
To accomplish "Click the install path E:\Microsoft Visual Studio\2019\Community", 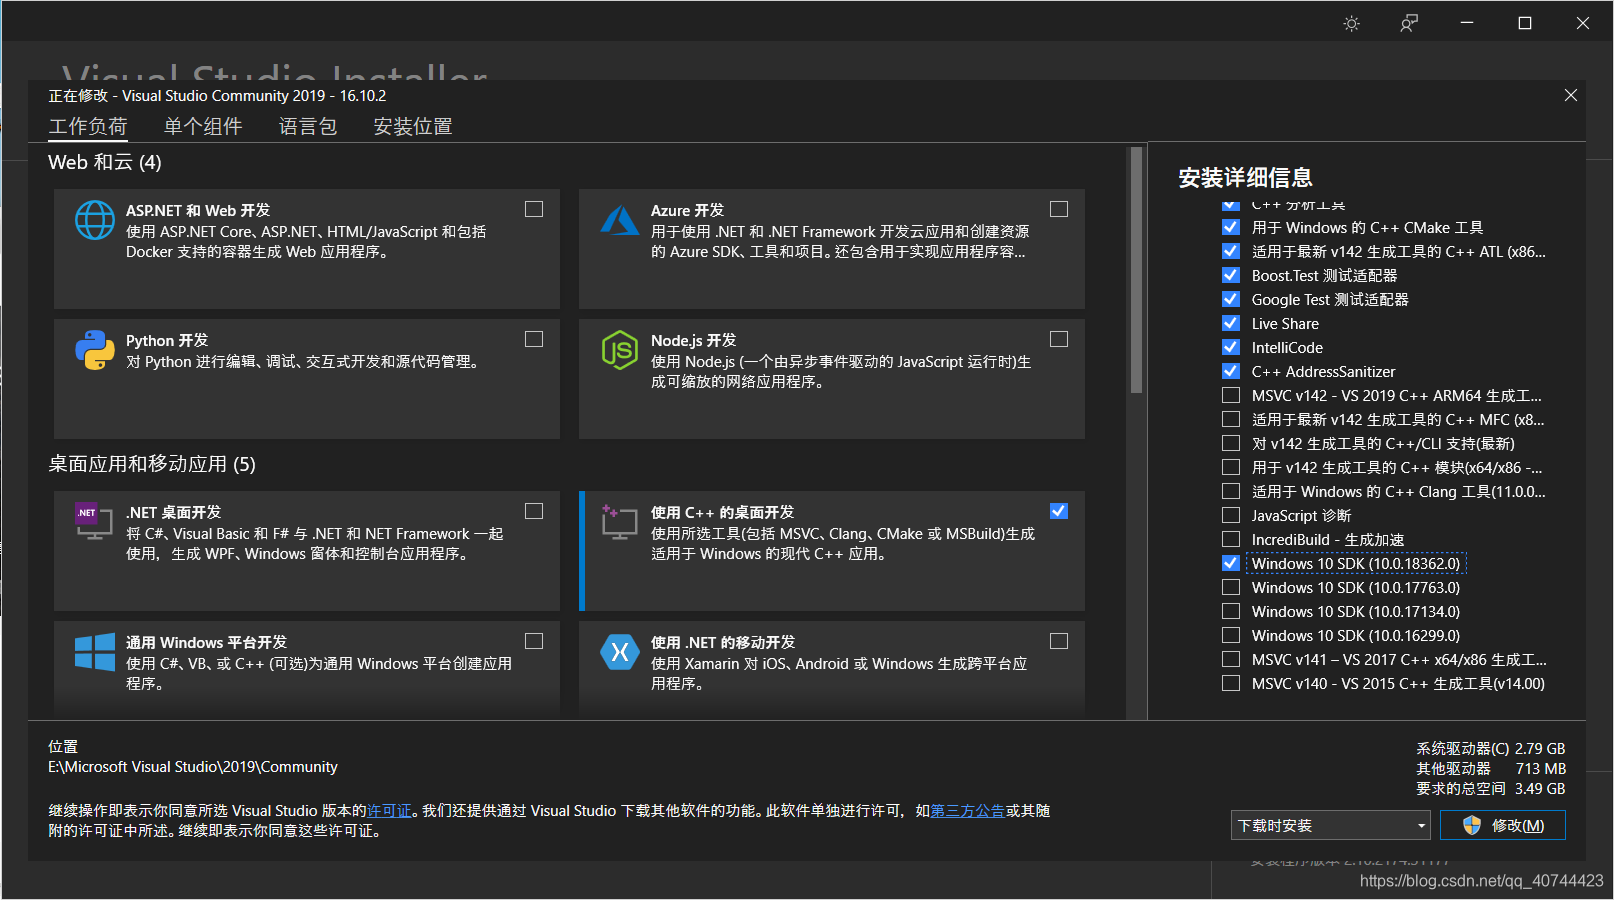I will click(x=193, y=767).
